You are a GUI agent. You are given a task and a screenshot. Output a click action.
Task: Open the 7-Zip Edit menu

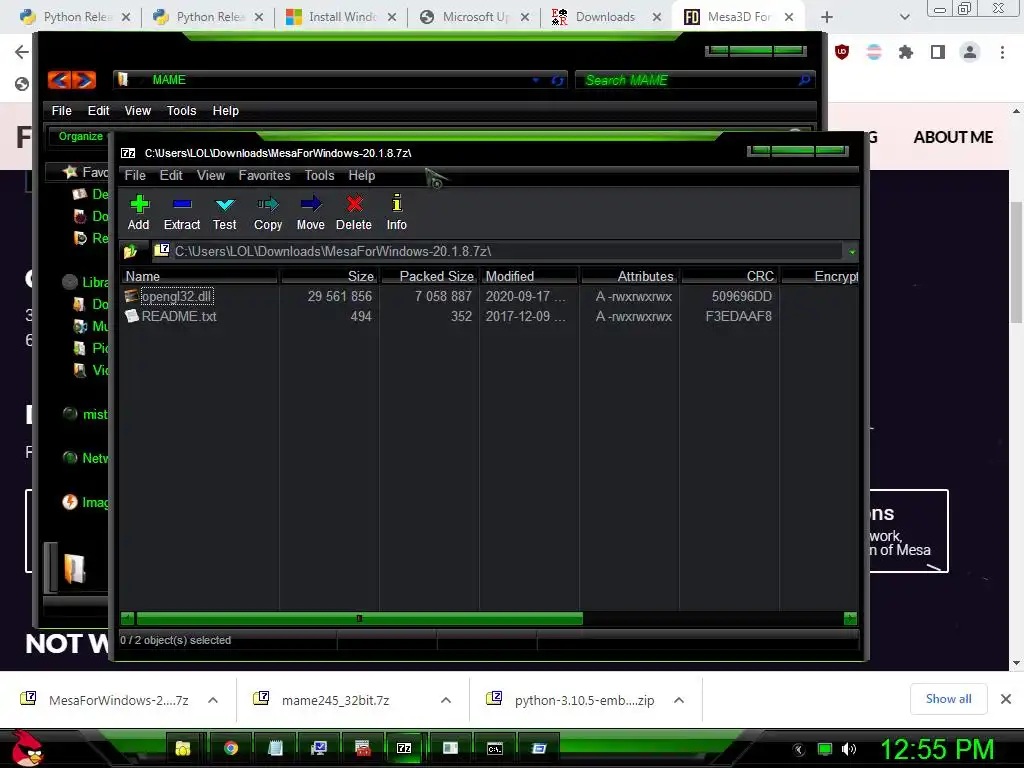[x=171, y=175]
